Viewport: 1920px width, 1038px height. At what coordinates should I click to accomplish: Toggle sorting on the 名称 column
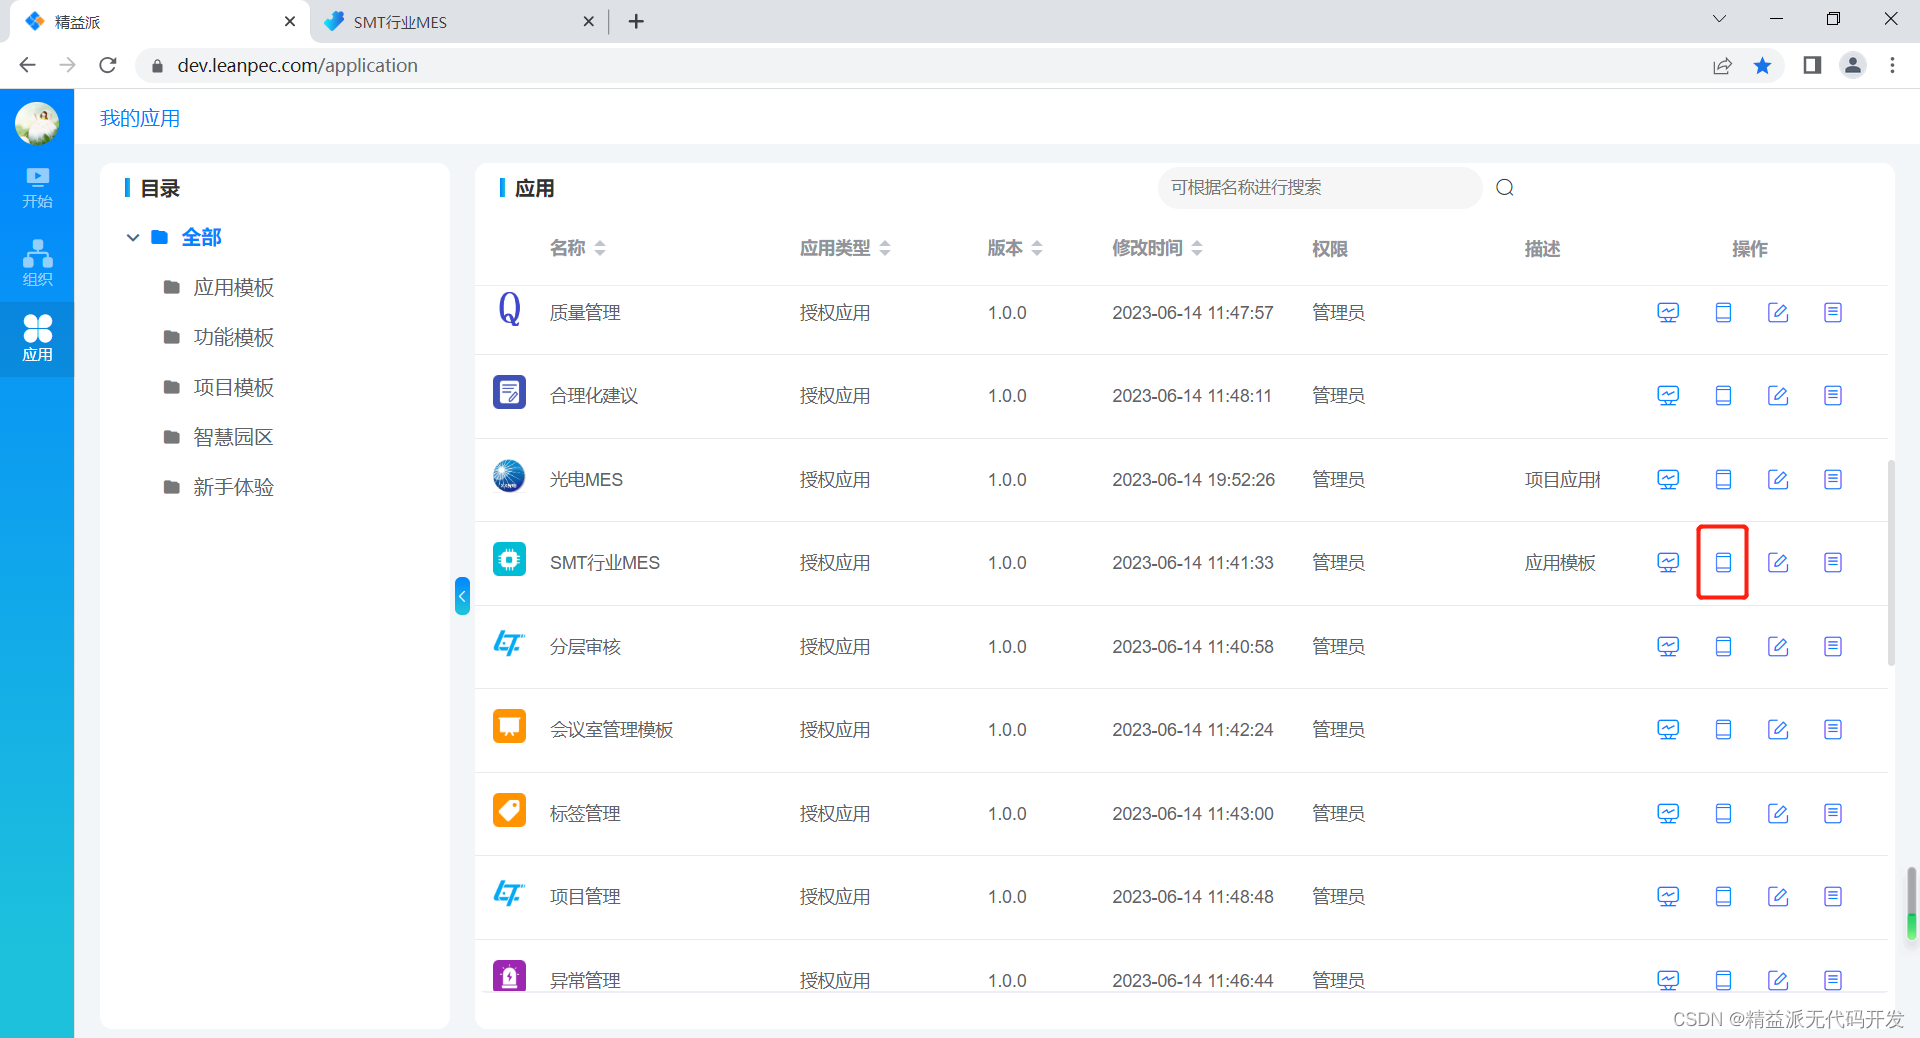point(600,248)
